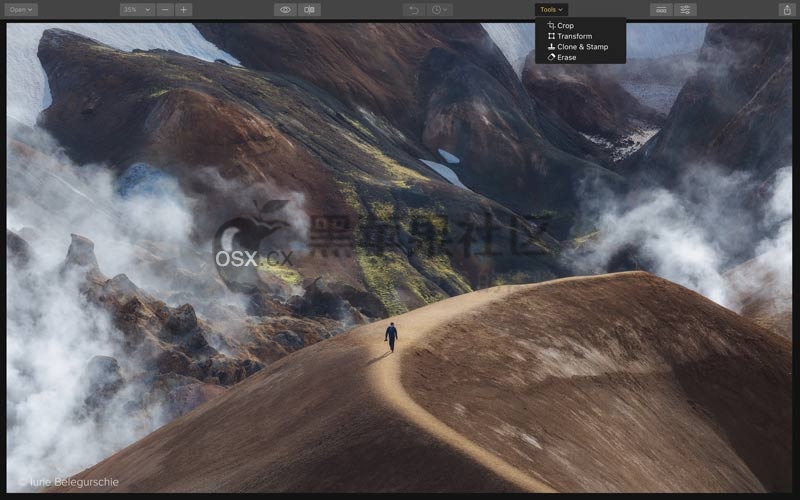Click the Clone & Stamp icon
The image size is (800, 500).
[x=551, y=46]
